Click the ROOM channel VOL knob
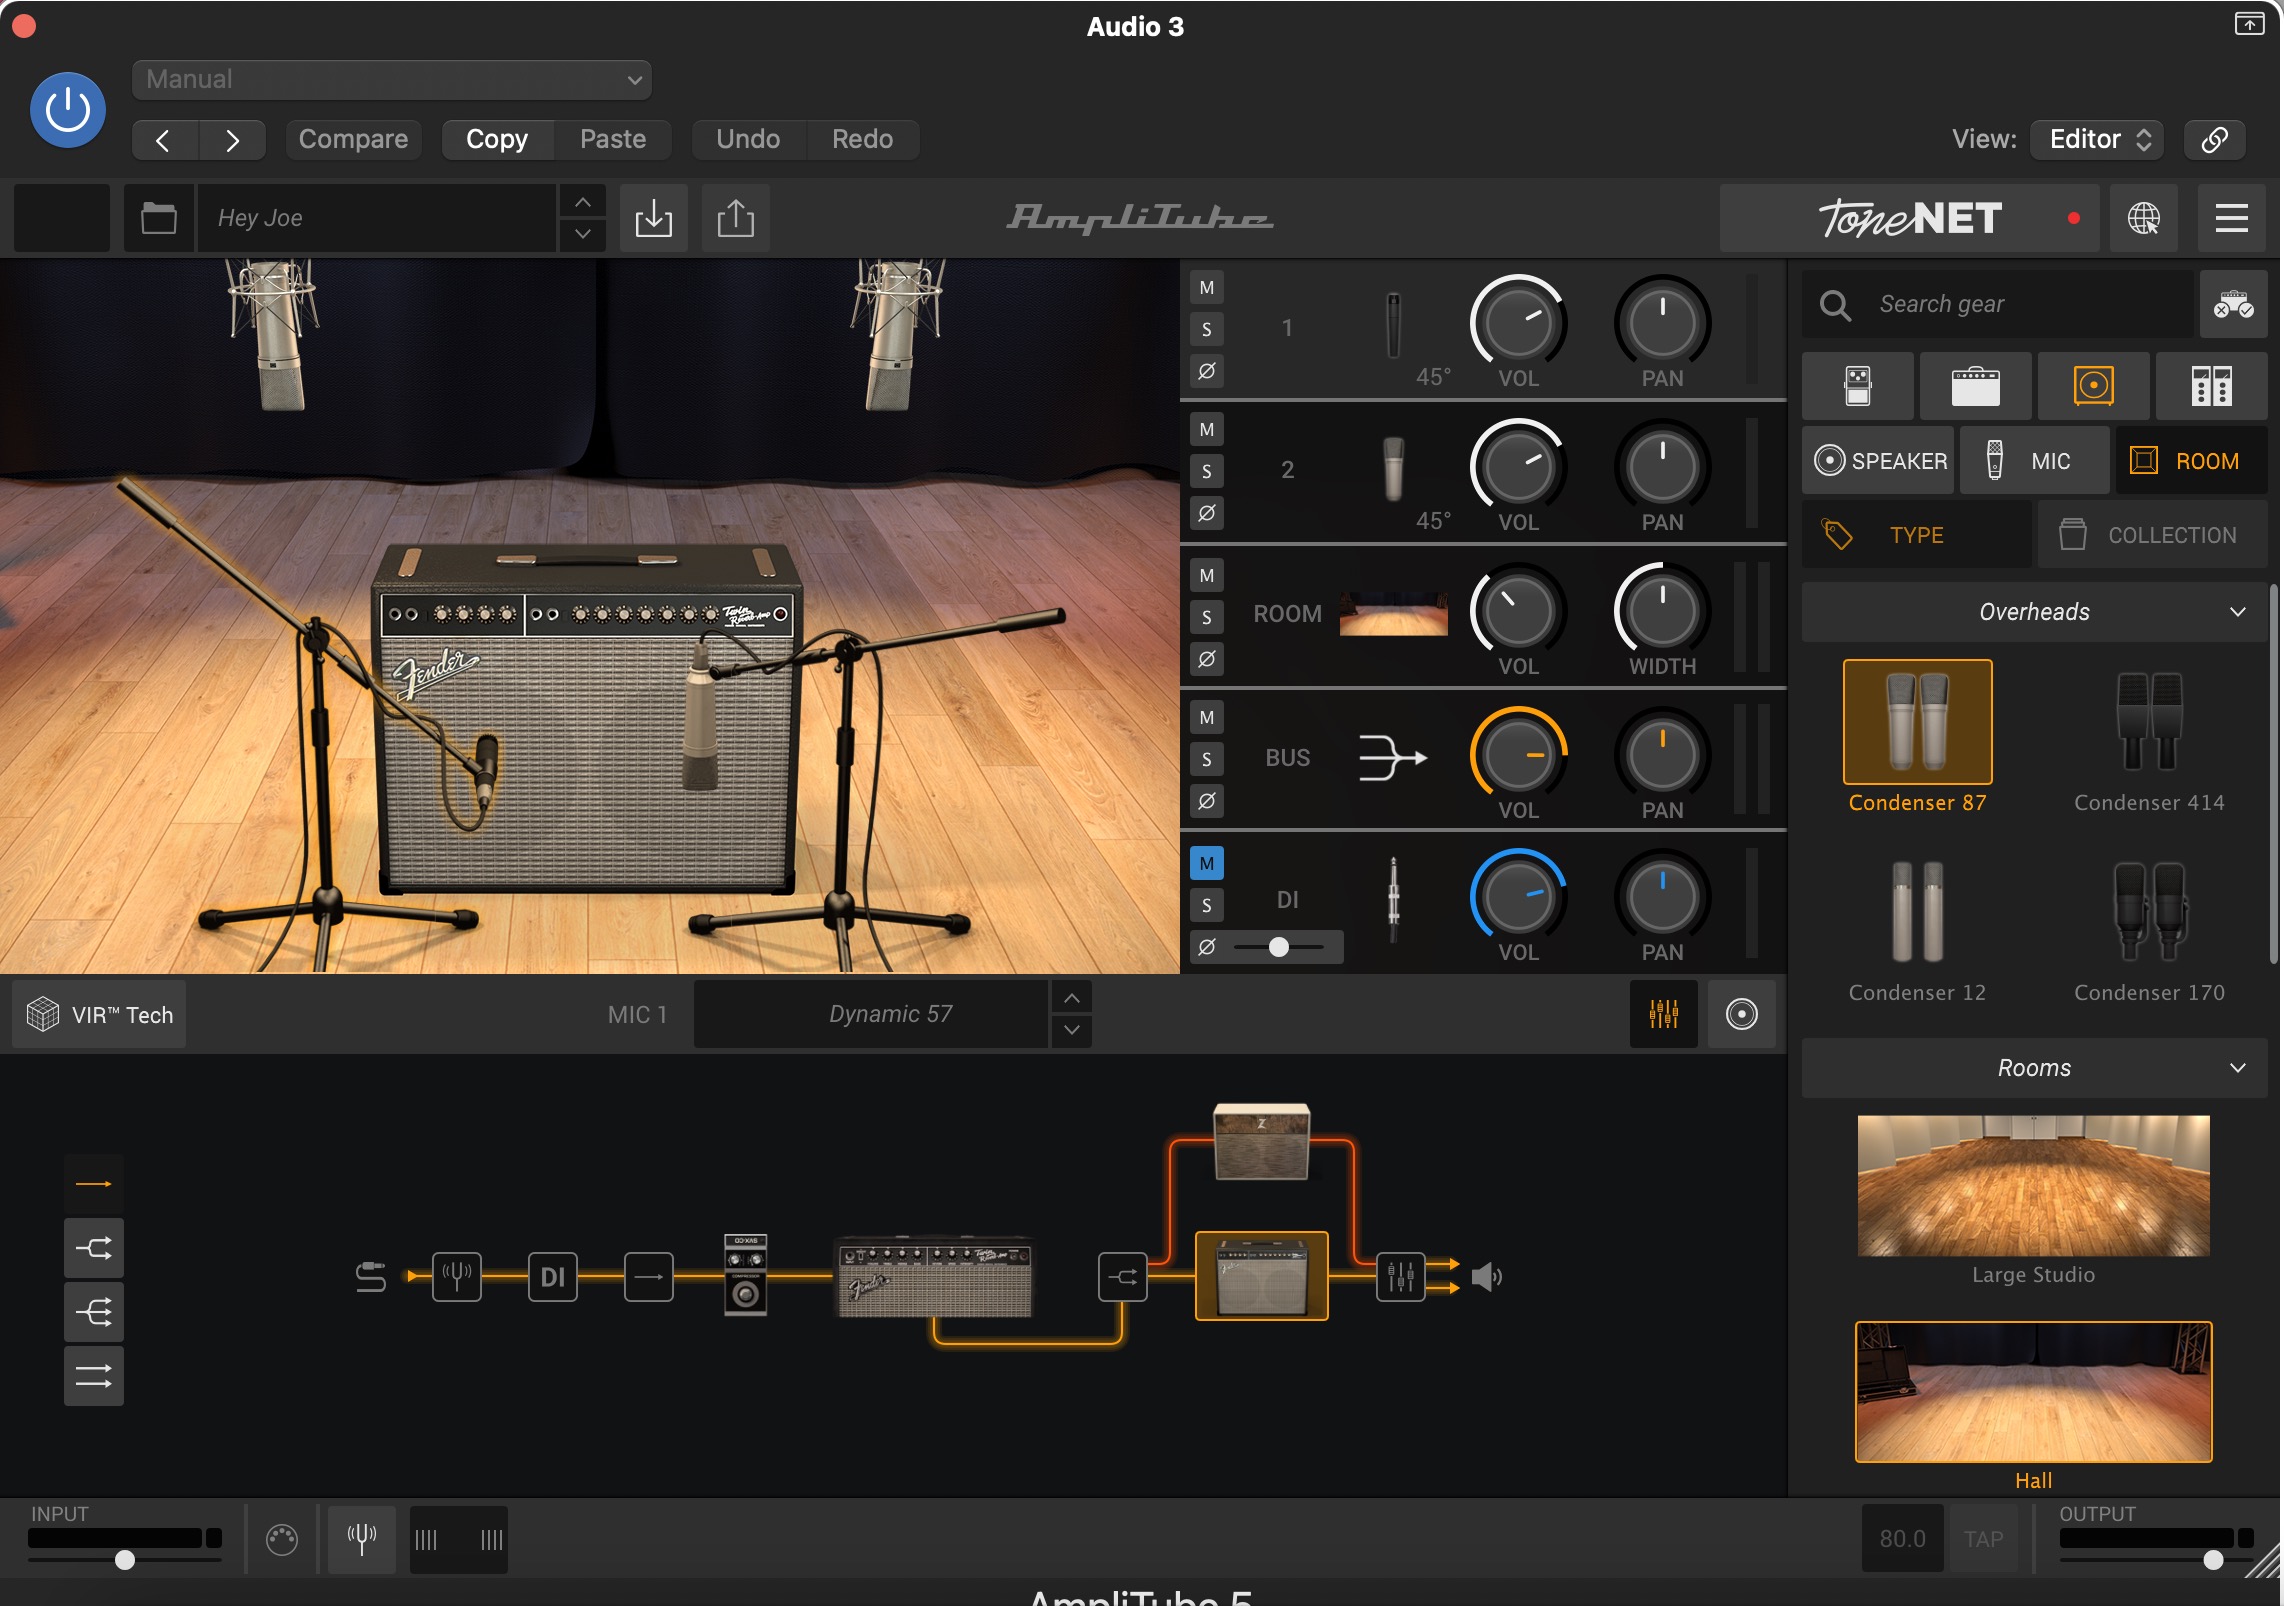Image resolution: width=2284 pixels, height=1606 pixels. tap(1518, 610)
